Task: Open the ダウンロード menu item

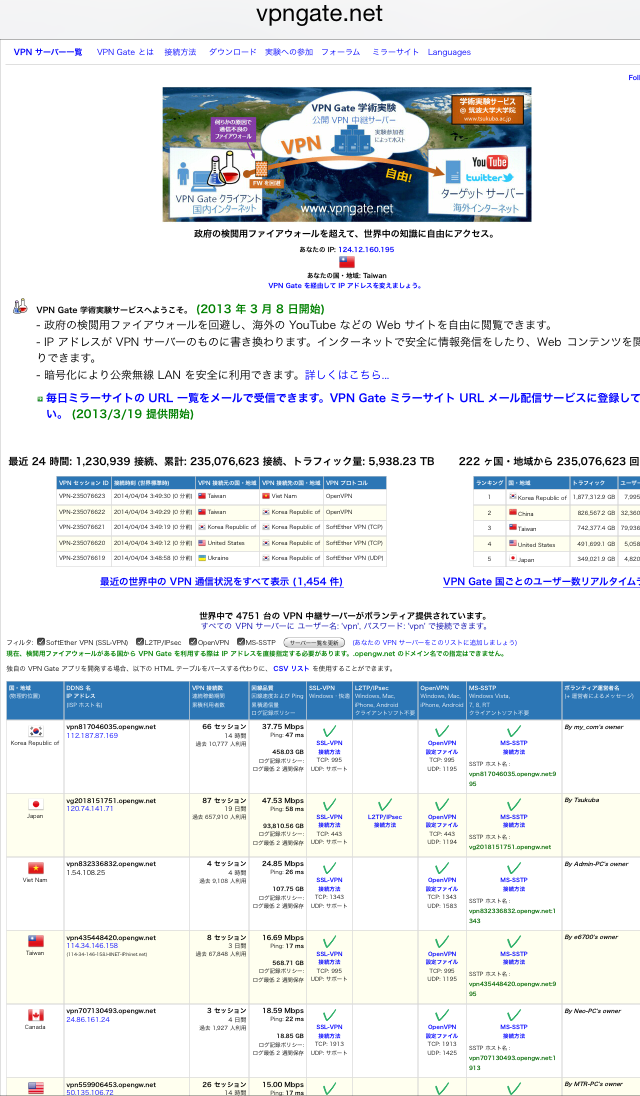Action: point(233,52)
